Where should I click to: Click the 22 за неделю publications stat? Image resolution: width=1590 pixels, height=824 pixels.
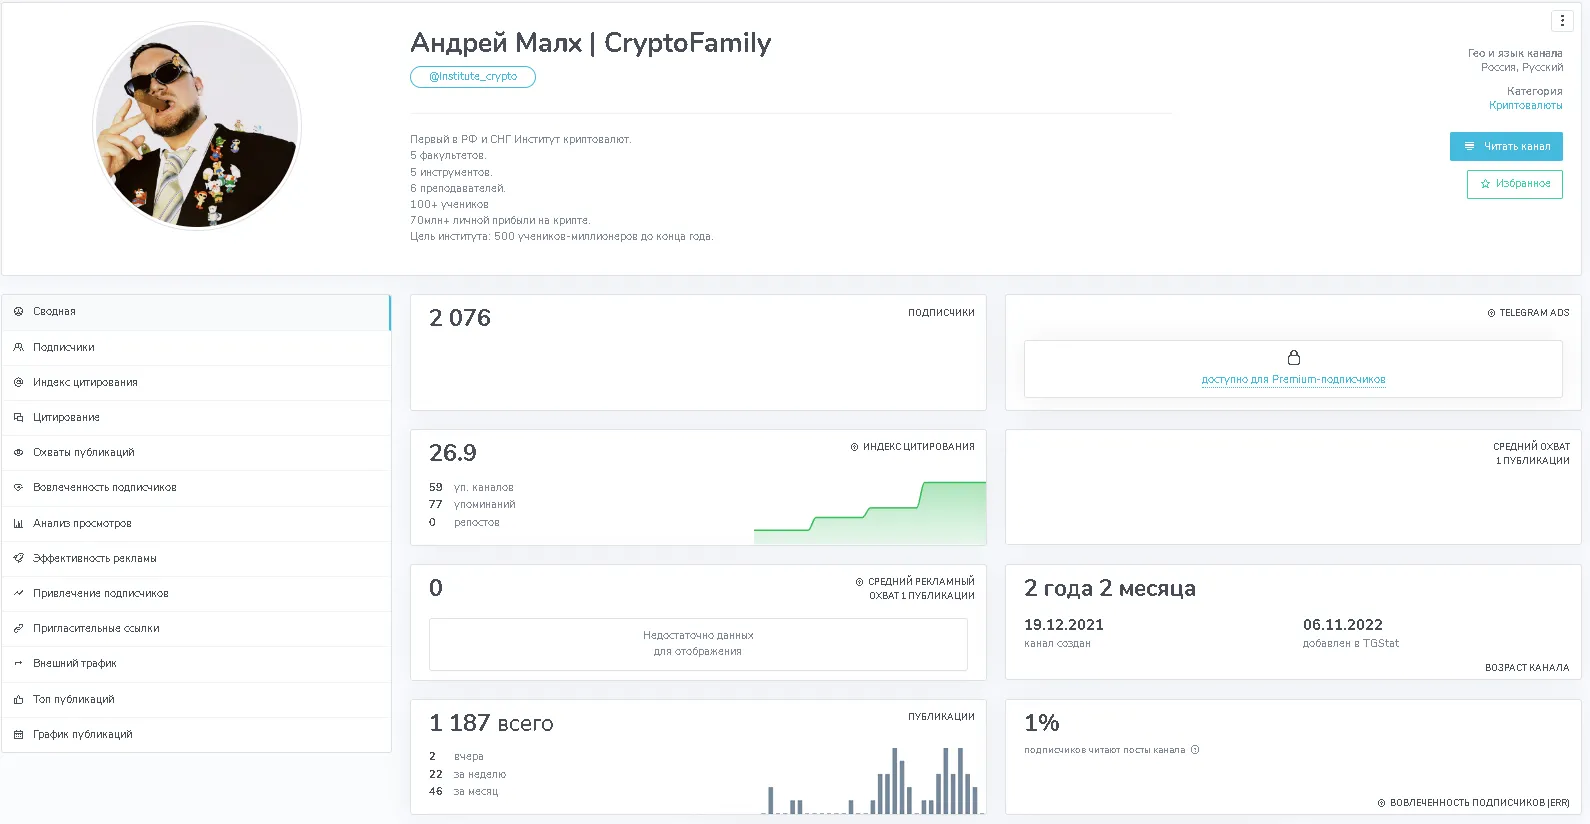[x=467, y=774]
